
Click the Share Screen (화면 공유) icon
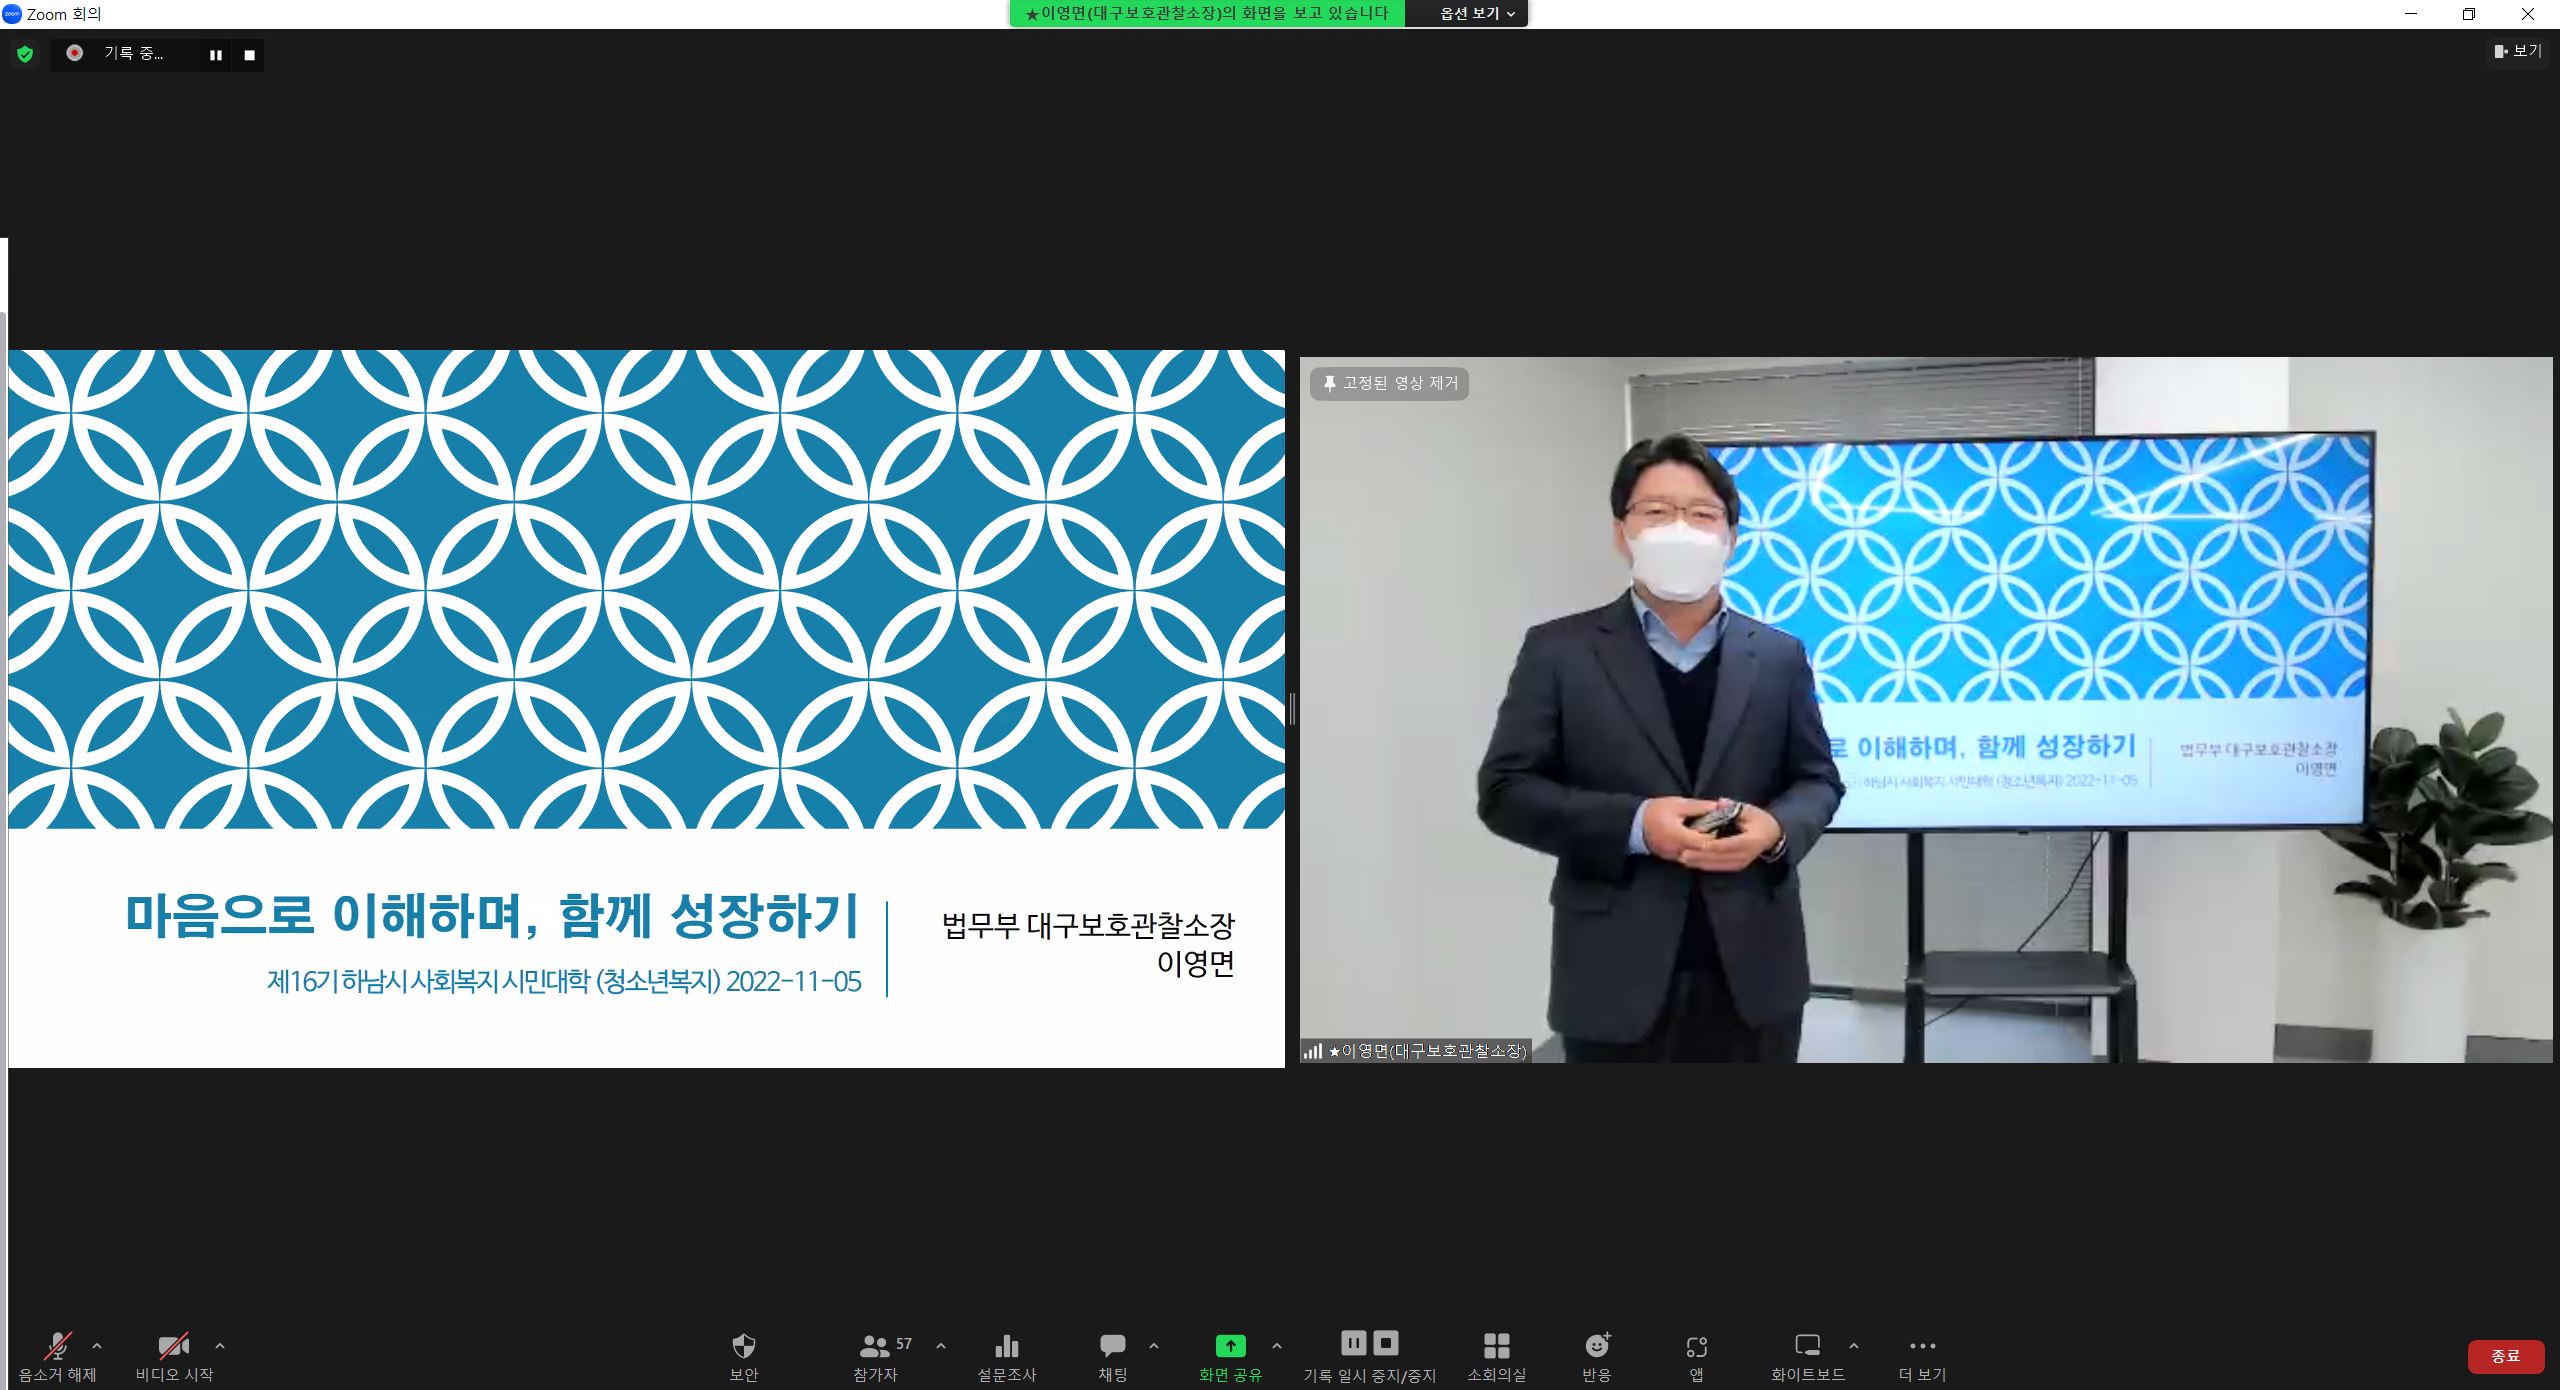[1230, 1346]
